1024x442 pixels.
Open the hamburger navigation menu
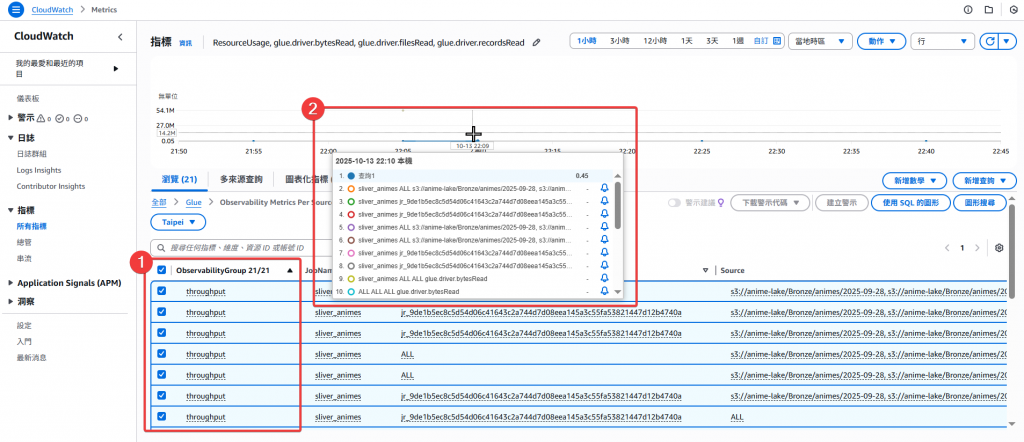point(16,10)
